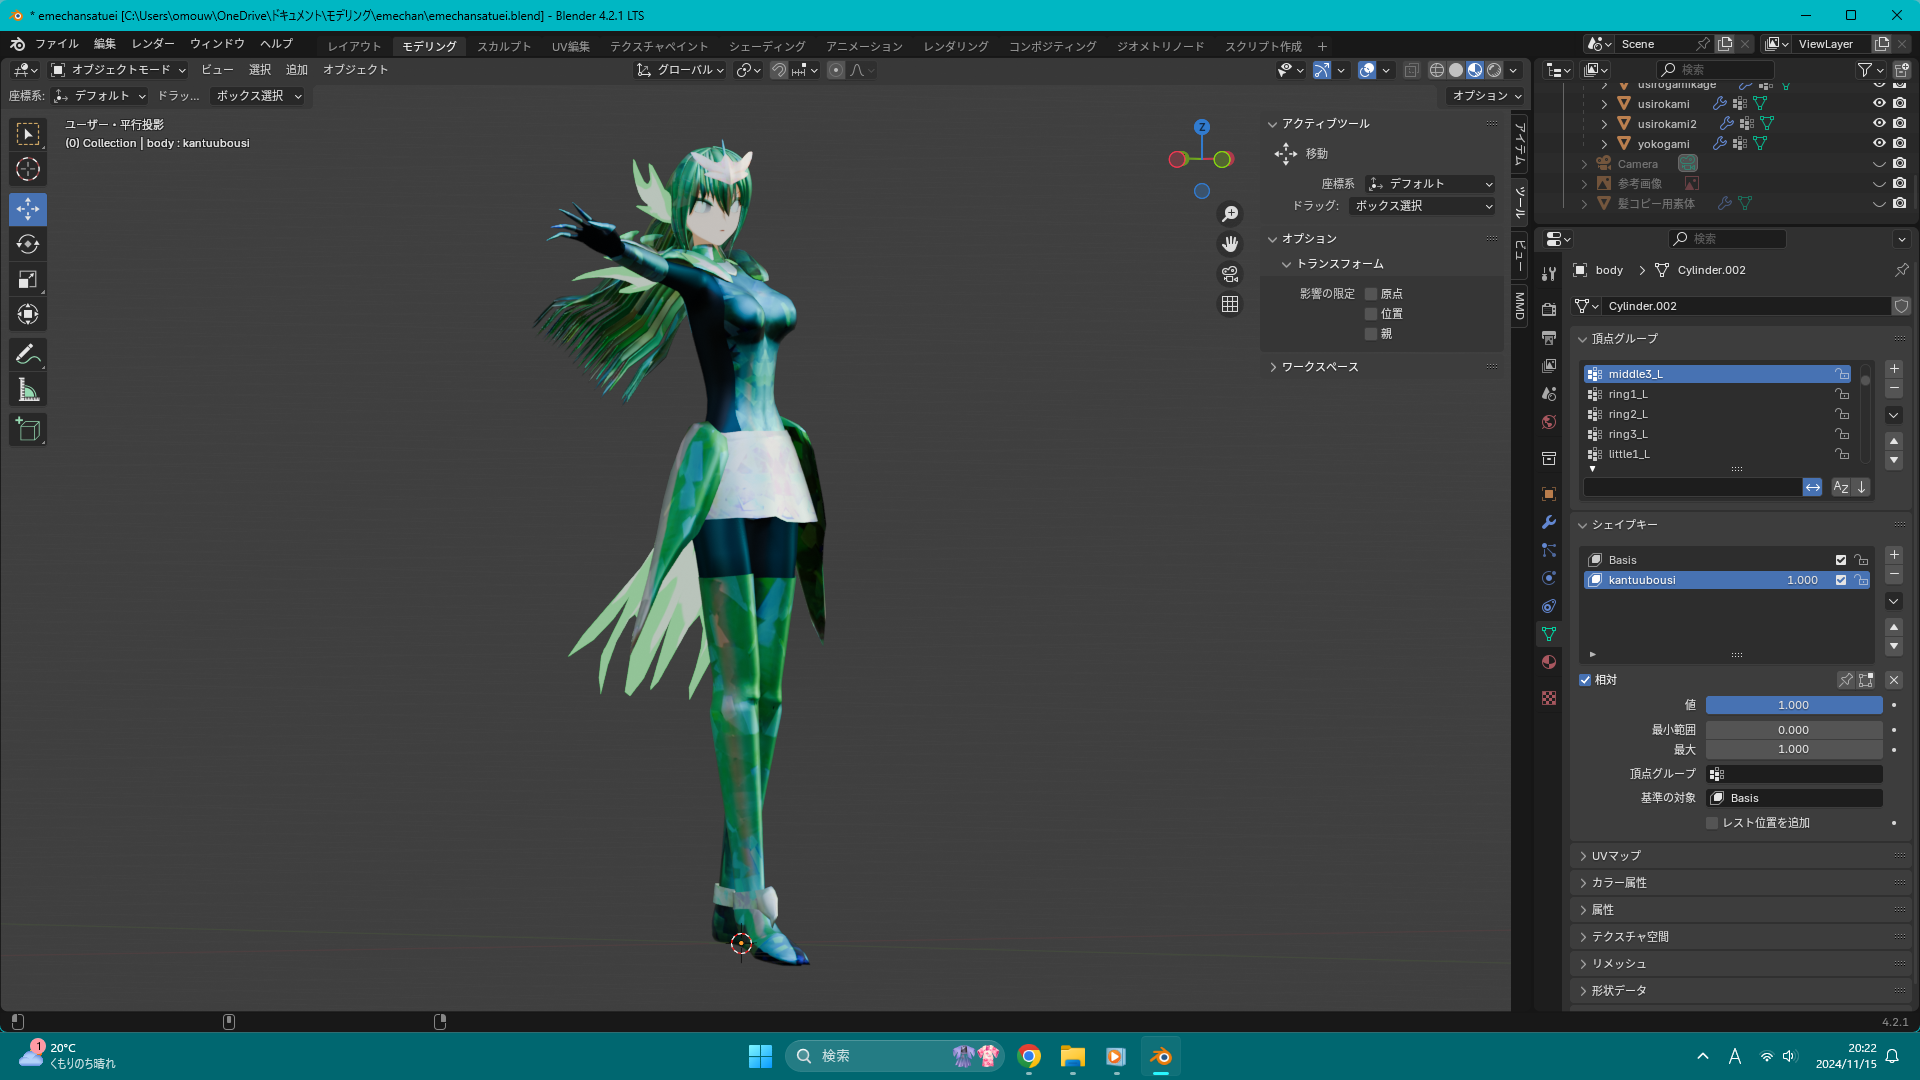Select the Basis shape key
This screenshot has width=1920, height=1080.
tap(1727, 560)
